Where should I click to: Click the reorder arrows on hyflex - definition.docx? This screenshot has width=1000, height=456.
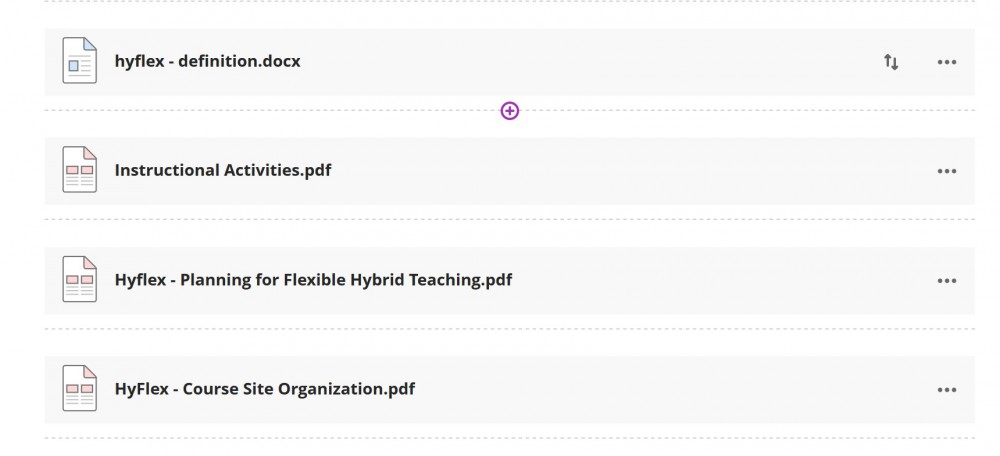891,62
